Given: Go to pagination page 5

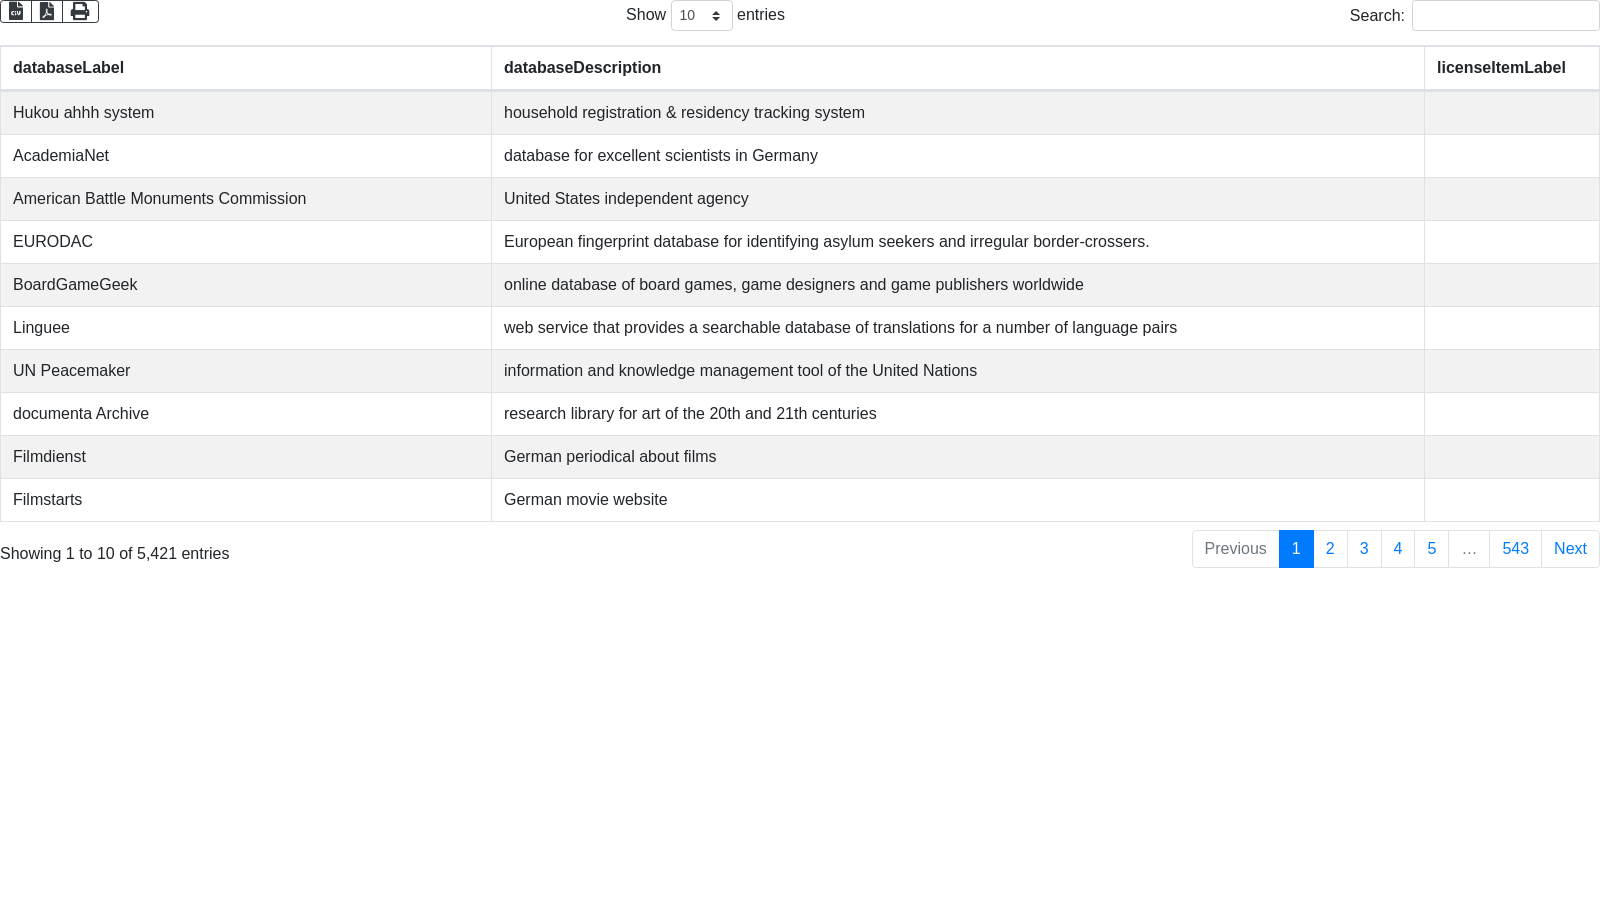Looking at the screenshot, I should tap(1432, 549).
